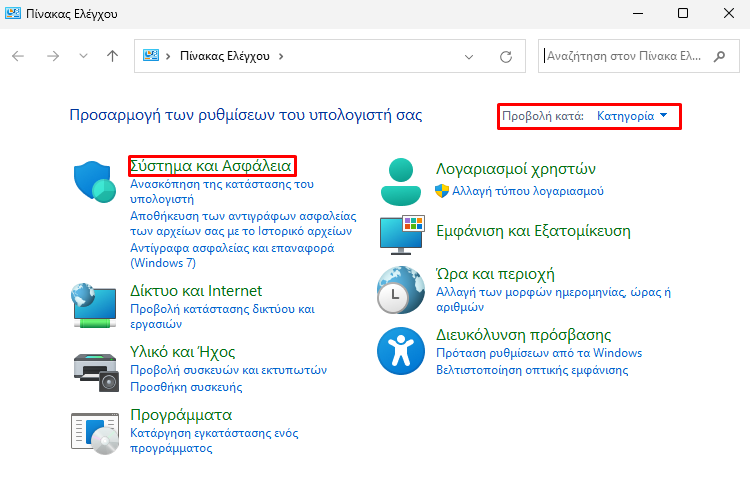This screenshot has height=488, width=750.
Task: Click the Clock and Region globe icon
Action: click(x=401, y=290)
